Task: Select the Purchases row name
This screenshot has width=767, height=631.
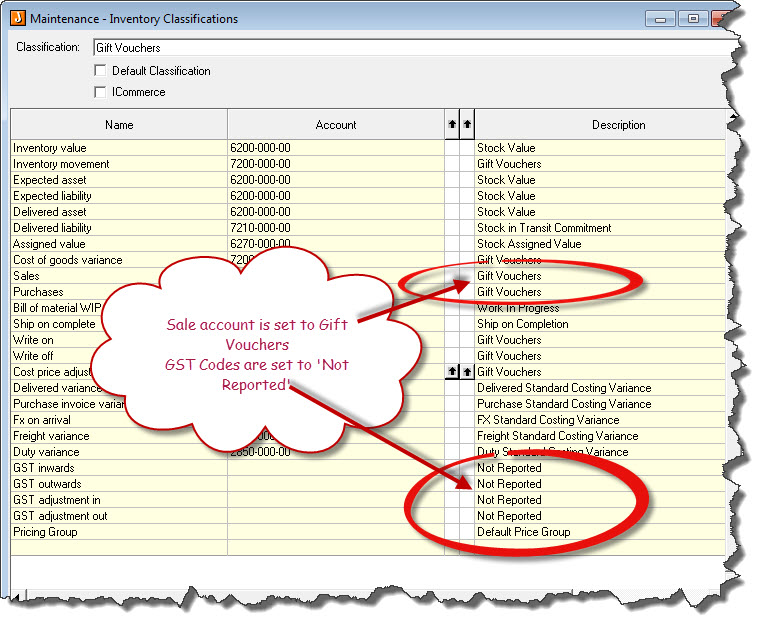Action: (38, 292)
